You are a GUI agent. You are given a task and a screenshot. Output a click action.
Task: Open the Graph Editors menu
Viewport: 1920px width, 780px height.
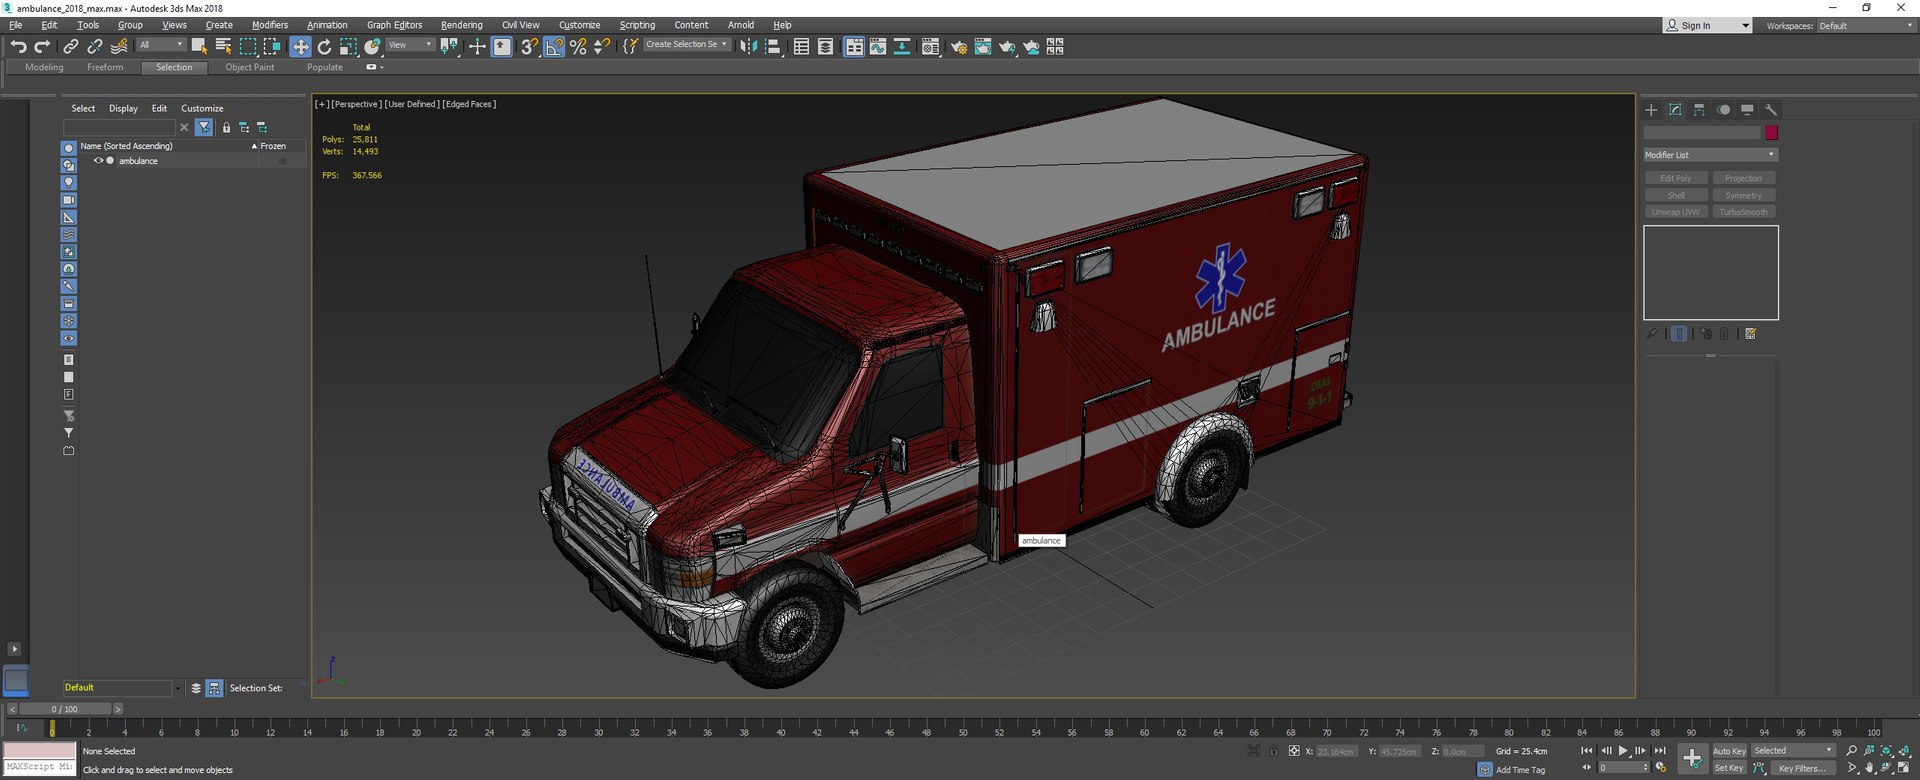(x=394, y=25)
